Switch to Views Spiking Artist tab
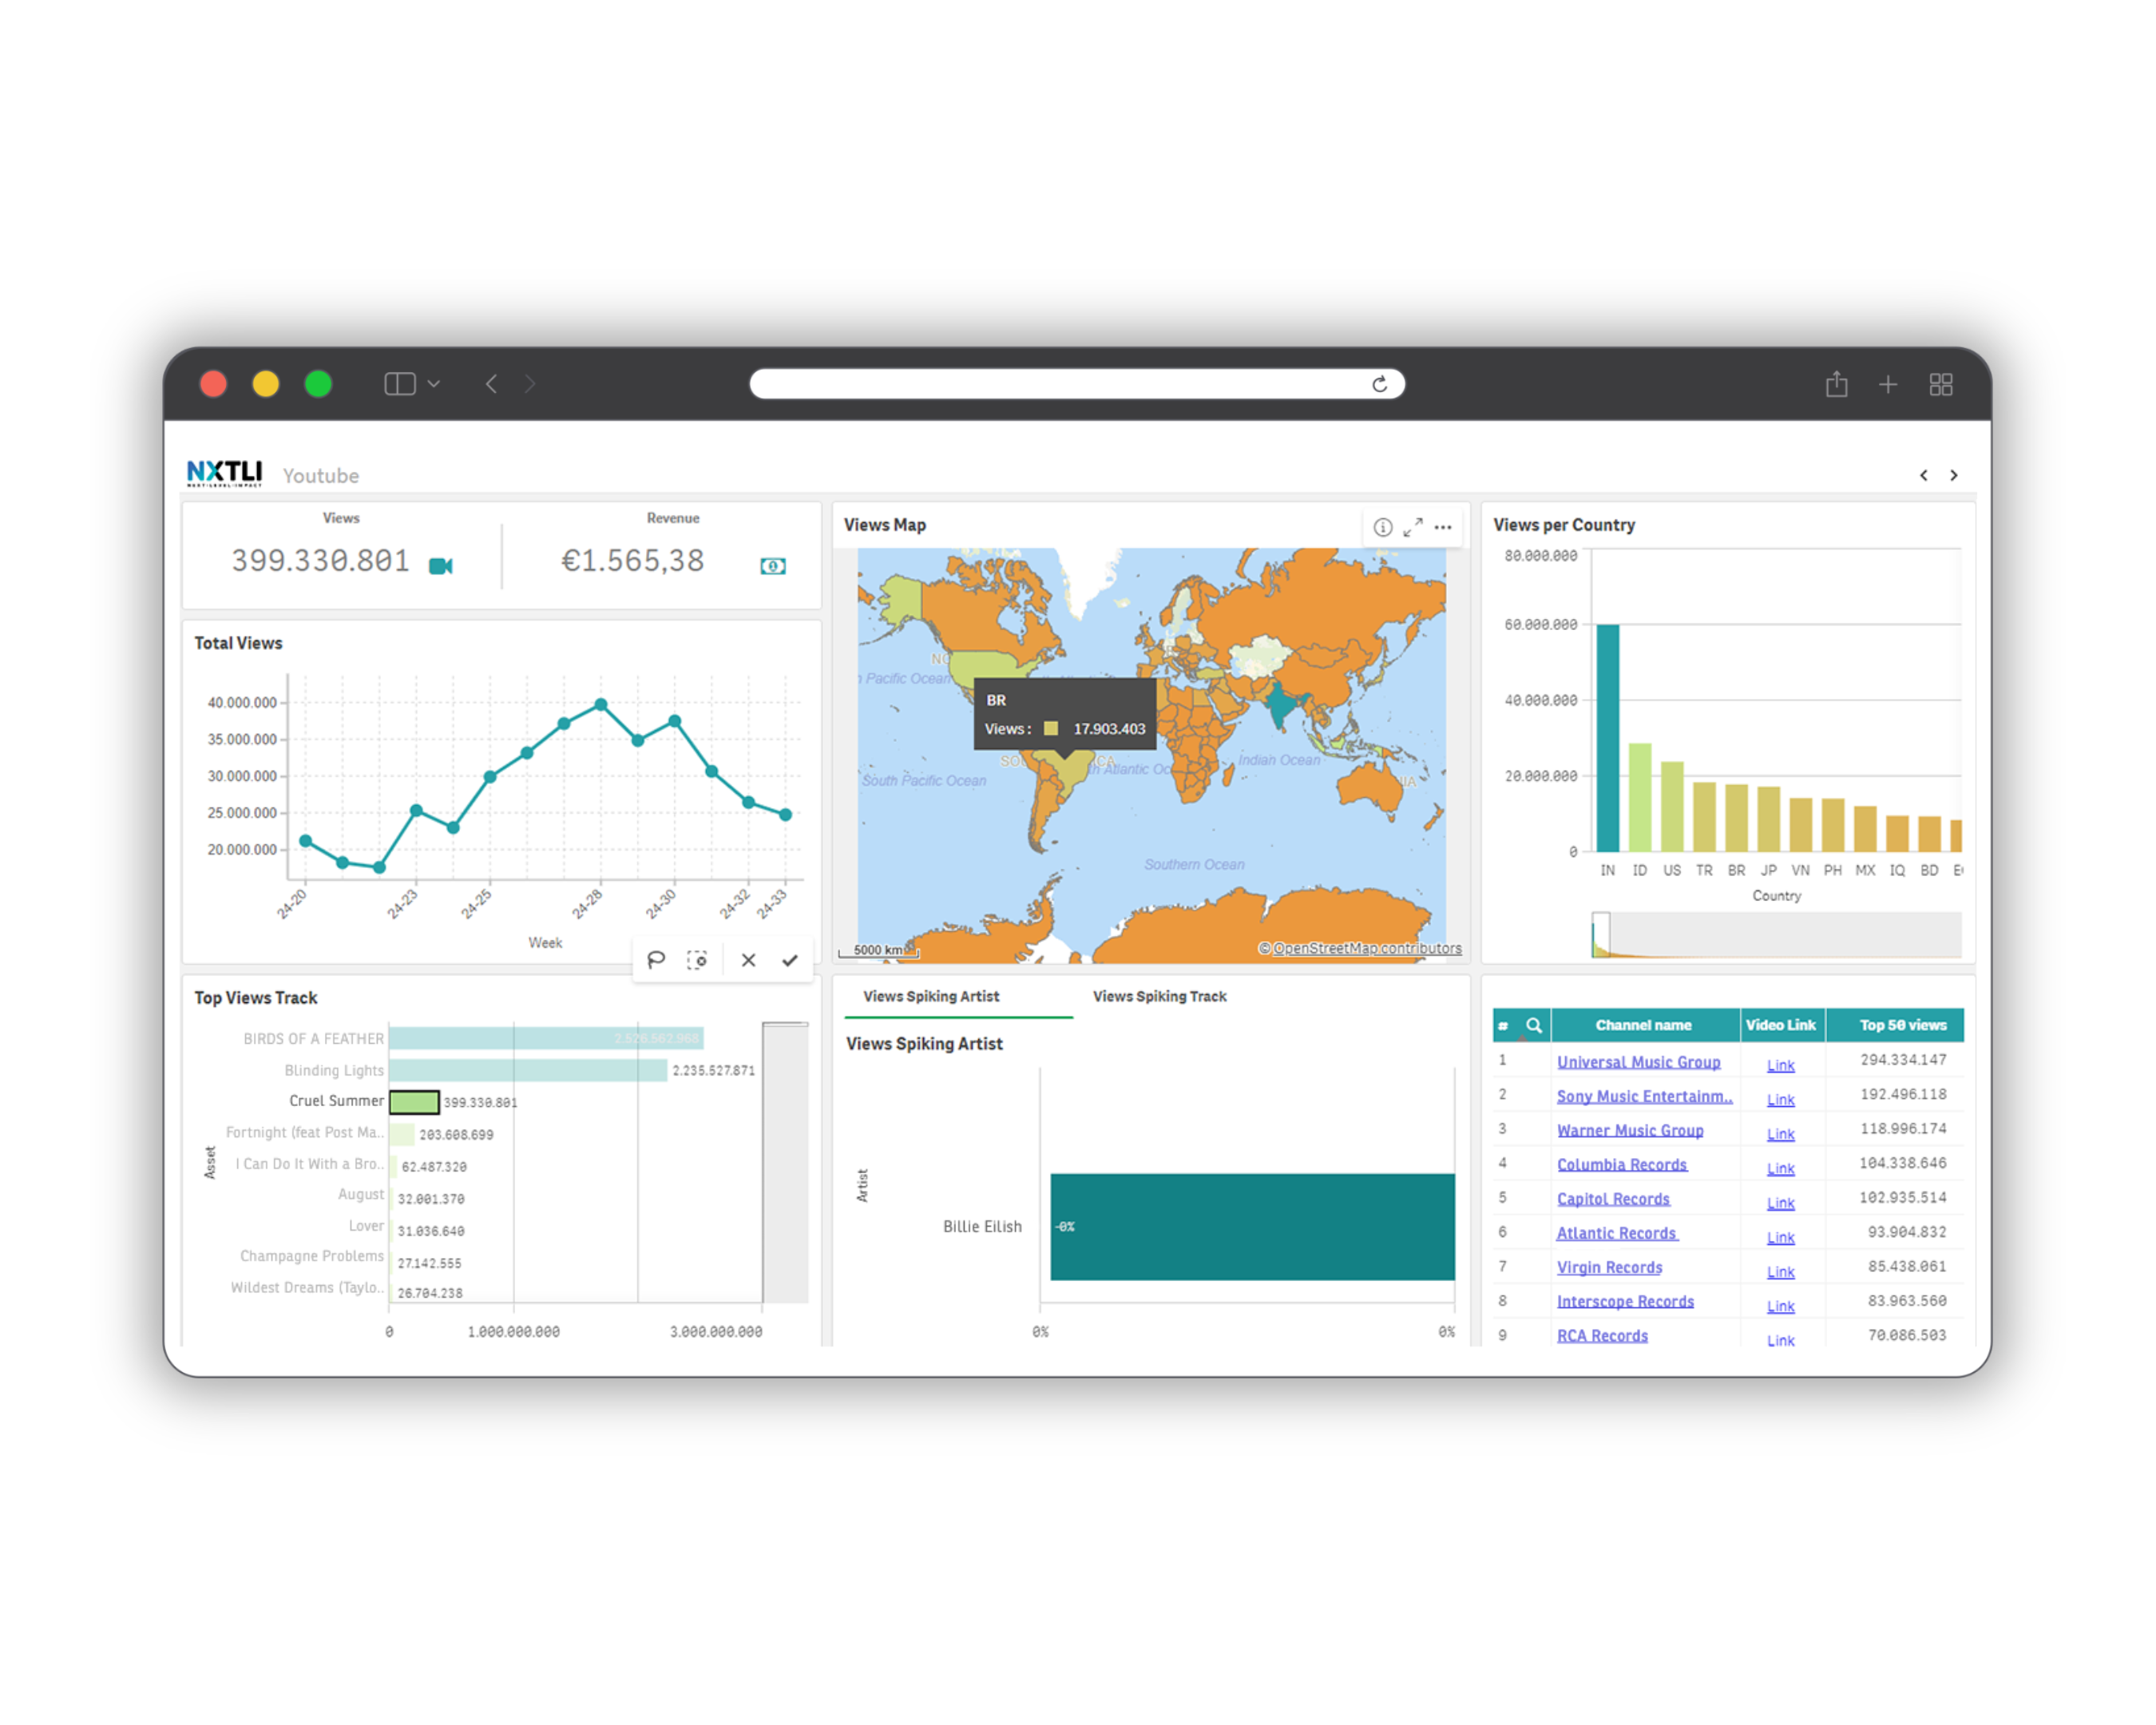2156x1725 pixels. [x=931, y=996]
